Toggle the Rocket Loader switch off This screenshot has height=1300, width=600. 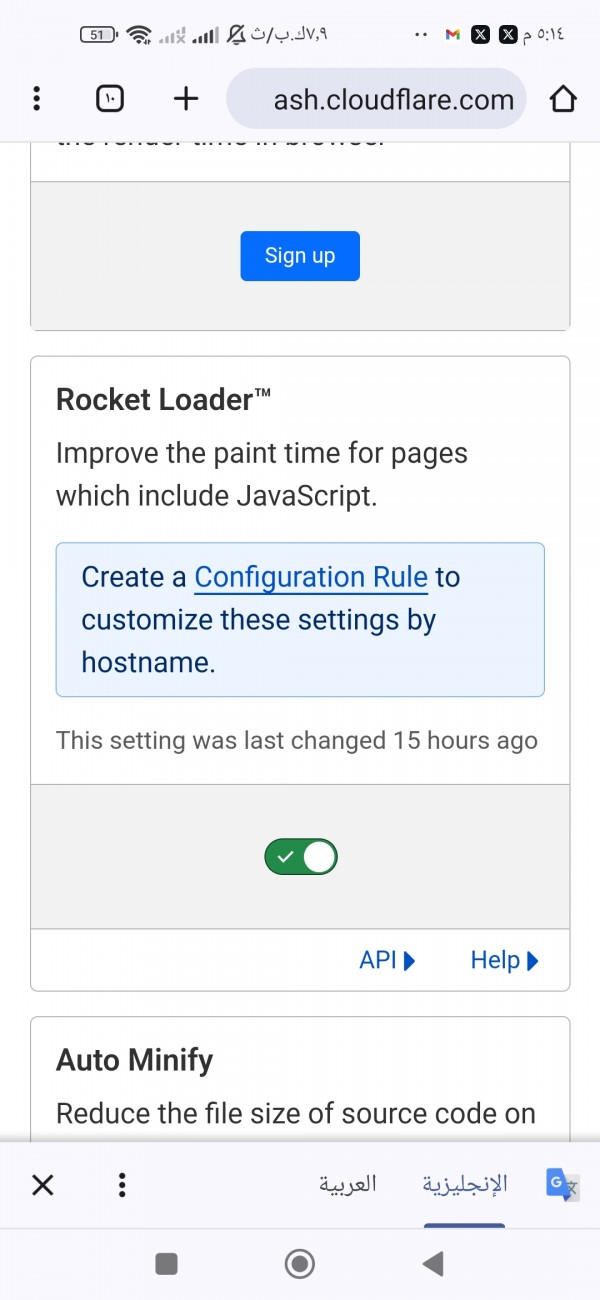point(301,857)
